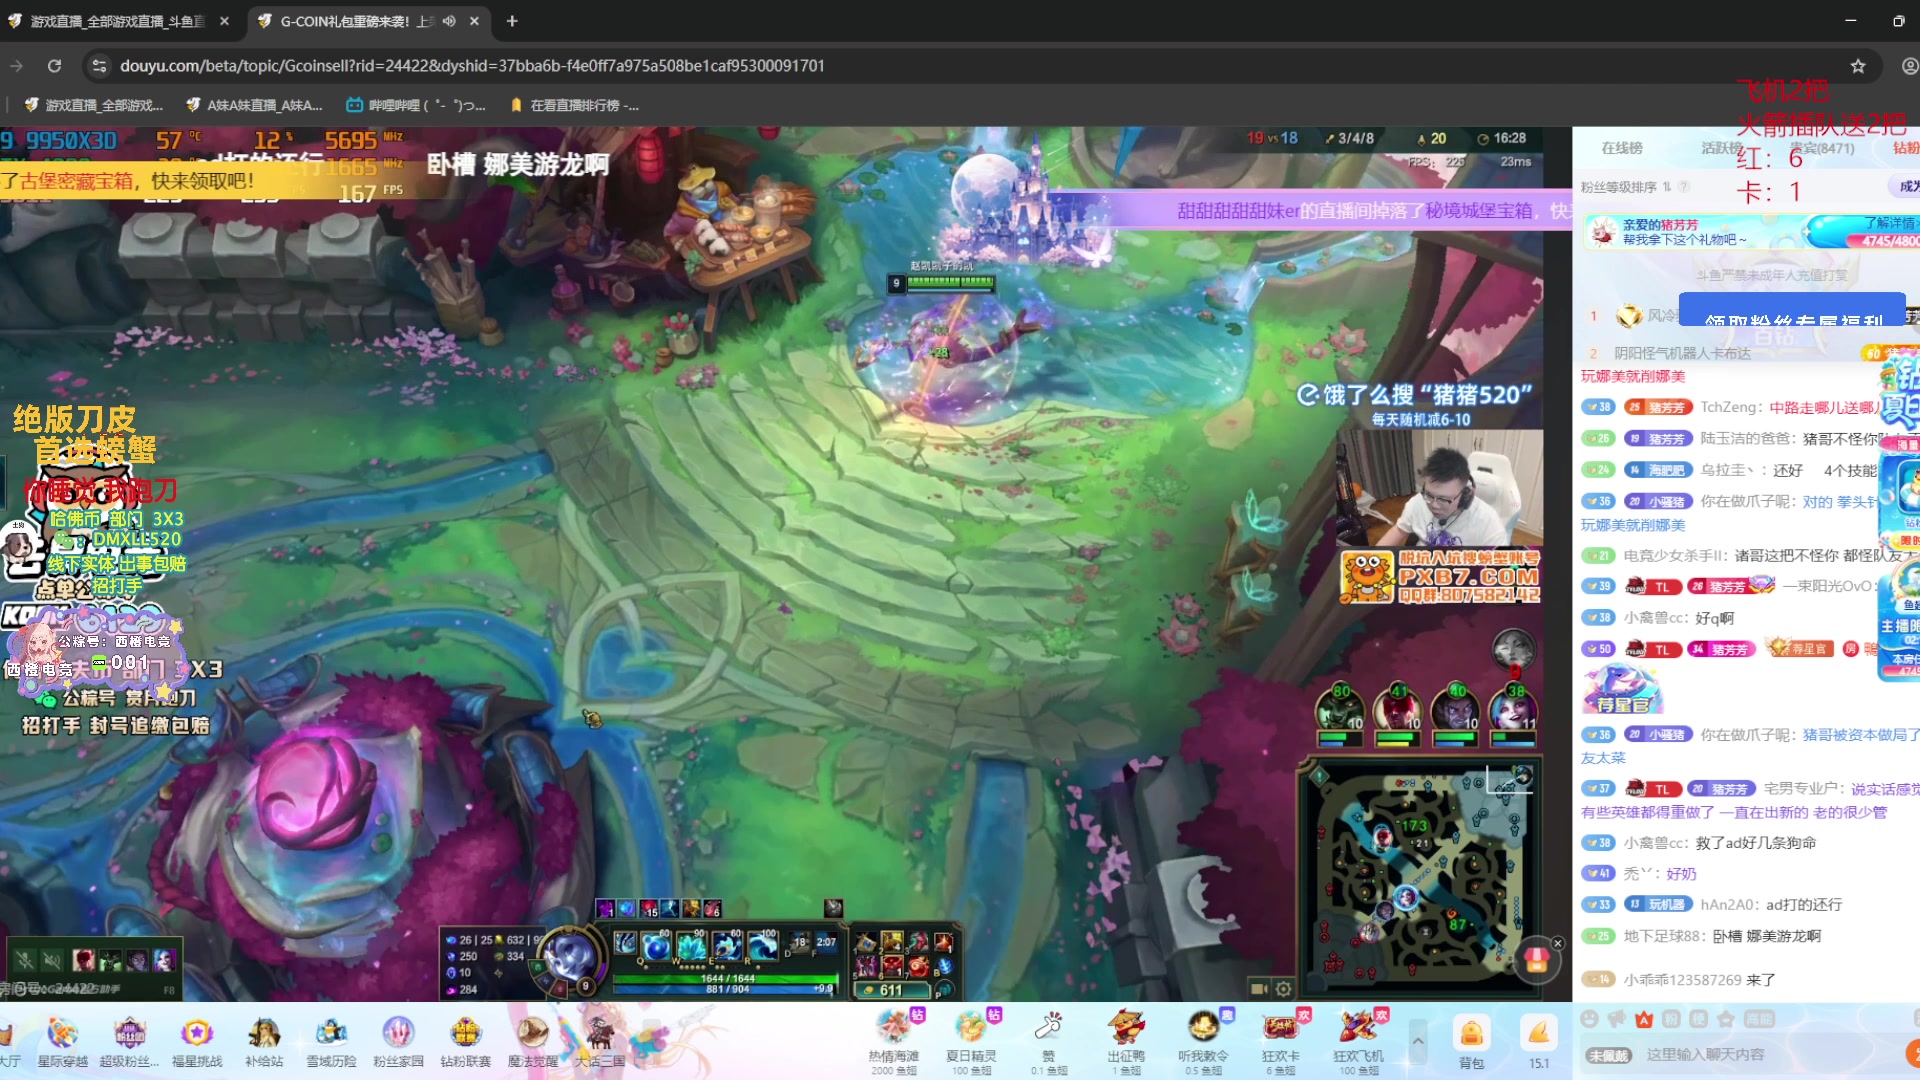Open the 星际穿越 rocket activity icon
1920x1080 pixels.
pyautogui.click(x=62, y=1040)
